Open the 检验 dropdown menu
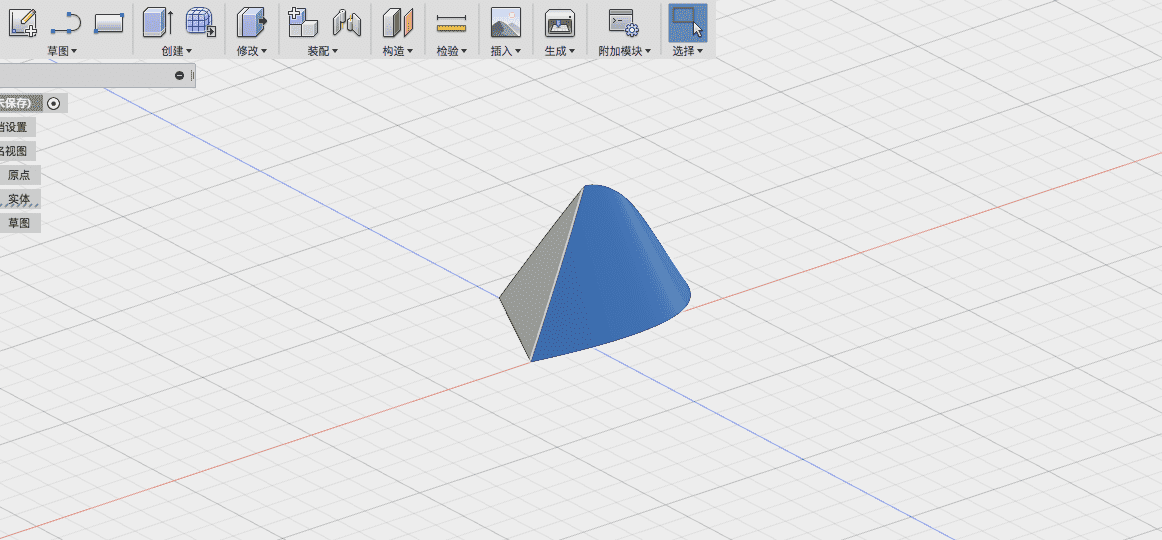This screenshot has width=1162, height=540. 451,51
